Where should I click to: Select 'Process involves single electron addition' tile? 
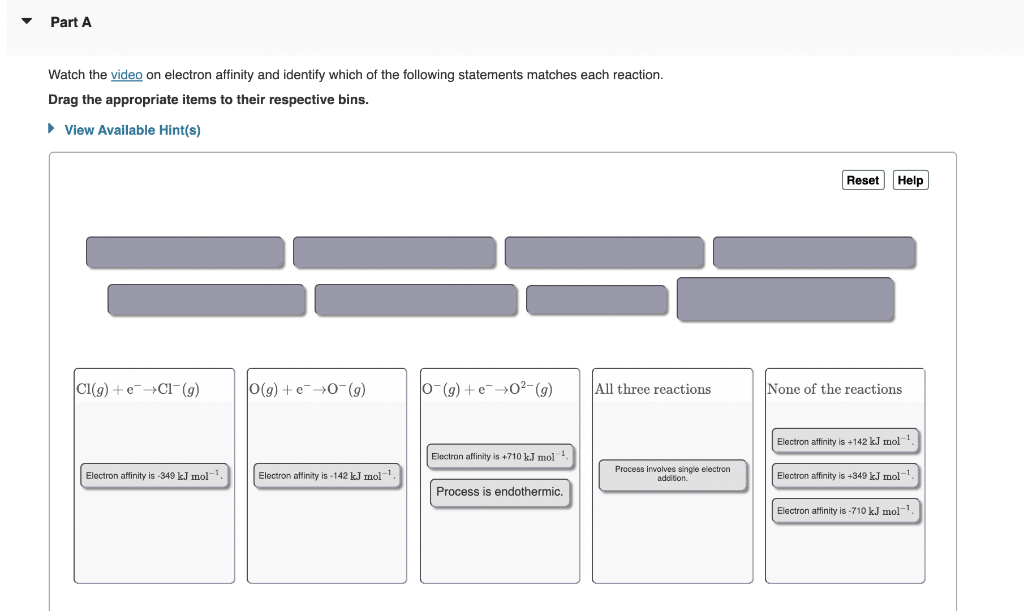673,475
